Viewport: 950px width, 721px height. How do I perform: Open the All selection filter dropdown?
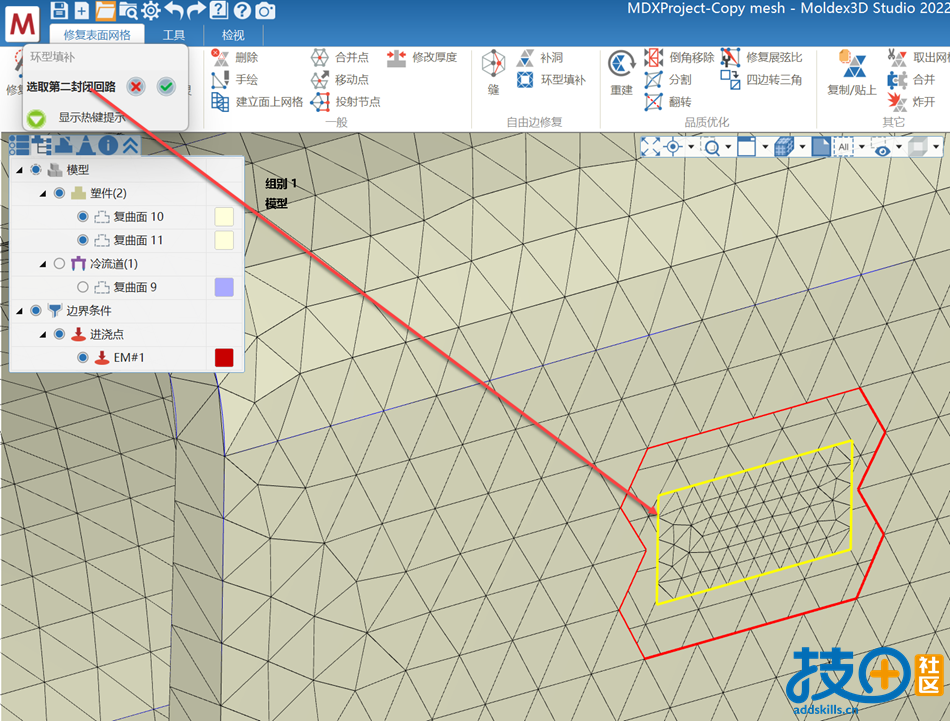(x=862, y=147)
